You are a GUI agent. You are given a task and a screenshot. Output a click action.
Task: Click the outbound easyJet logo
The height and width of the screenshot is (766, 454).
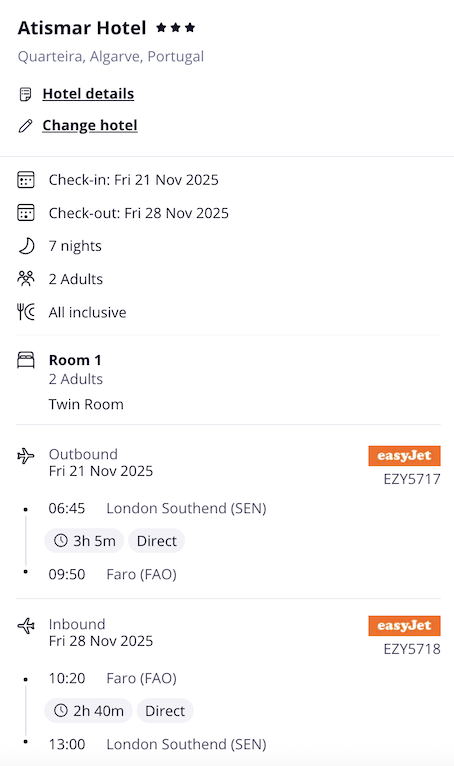(404, 456)
